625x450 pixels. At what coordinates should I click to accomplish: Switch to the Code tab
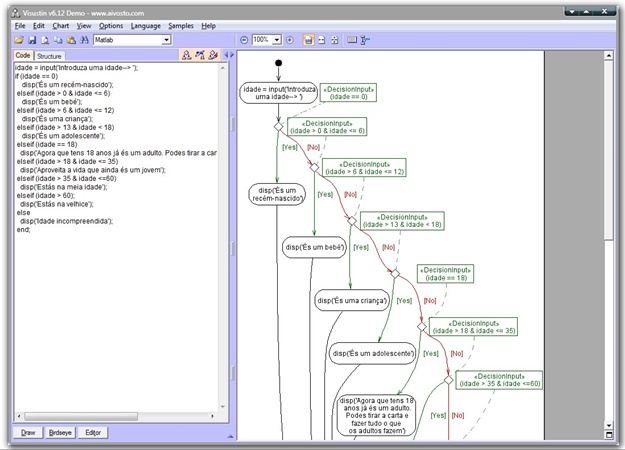[x=23, y=55]
